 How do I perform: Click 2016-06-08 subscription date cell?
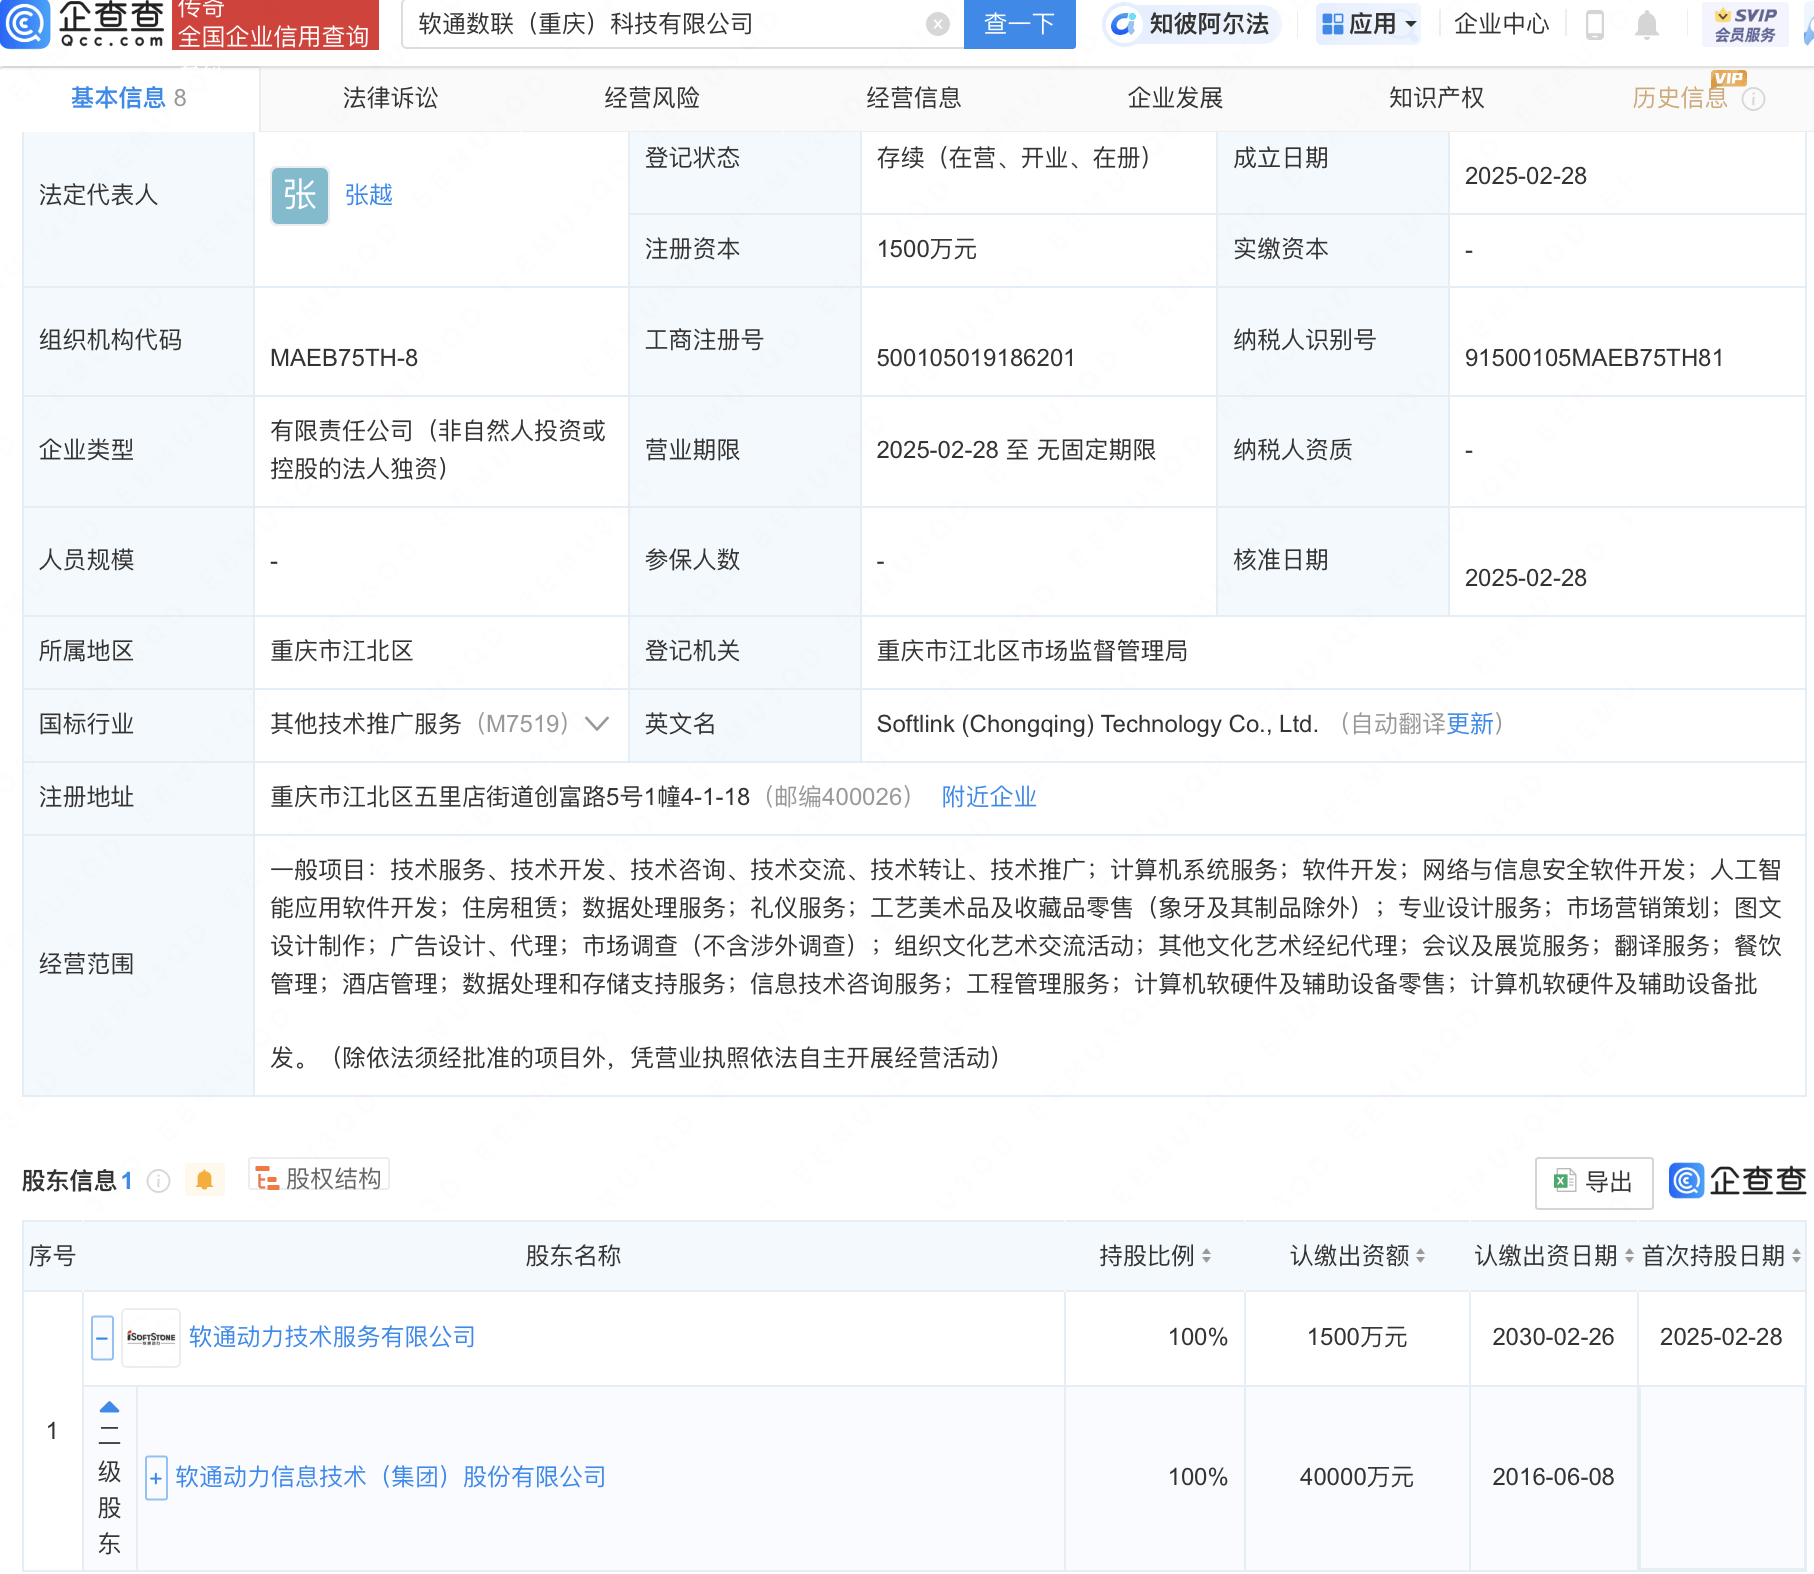[x=1553, y=1477]
